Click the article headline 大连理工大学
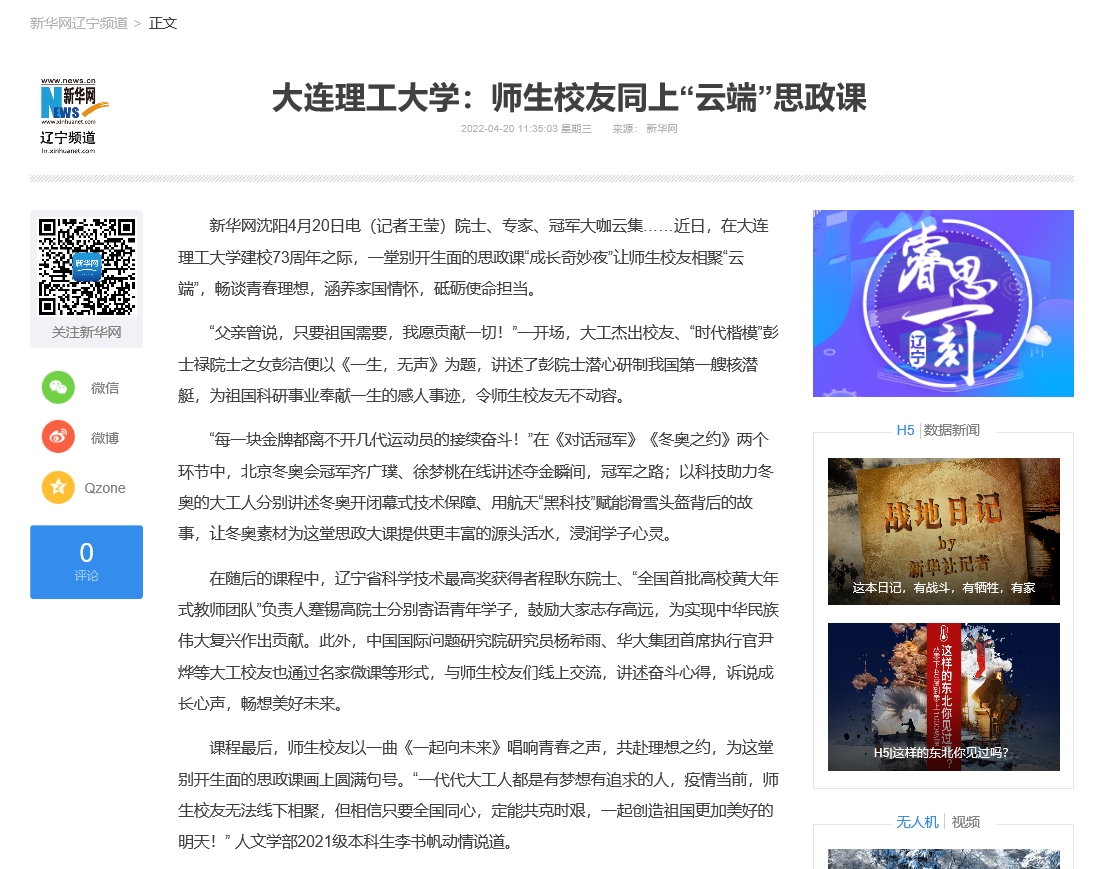Viewport: 1114px width, 869px height. pos(569,98)
